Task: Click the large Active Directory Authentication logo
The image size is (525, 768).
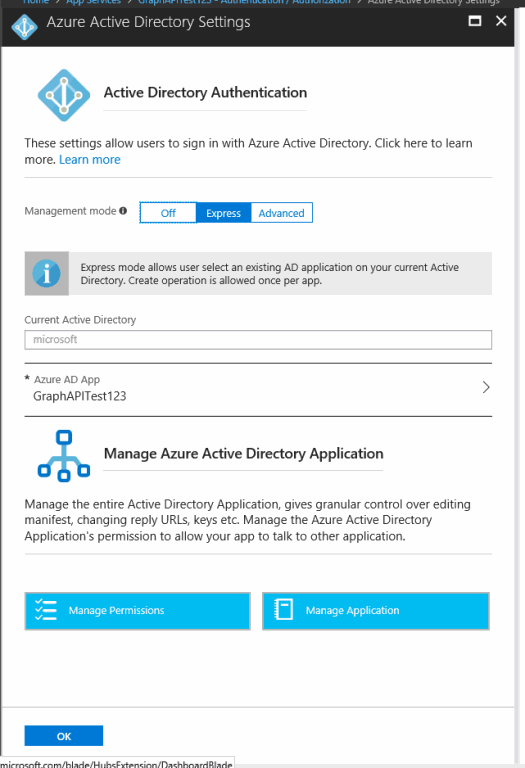Action: 64,95
